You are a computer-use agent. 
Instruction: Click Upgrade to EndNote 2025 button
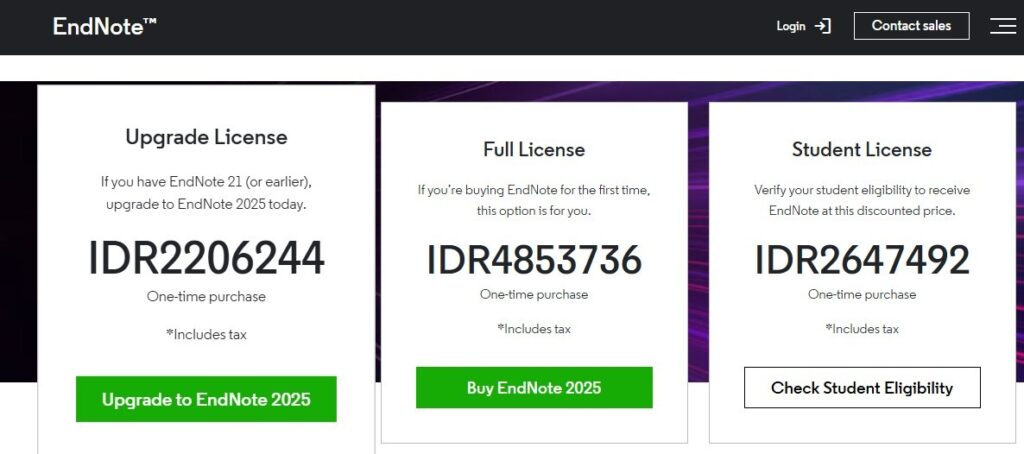click(206, 399)
